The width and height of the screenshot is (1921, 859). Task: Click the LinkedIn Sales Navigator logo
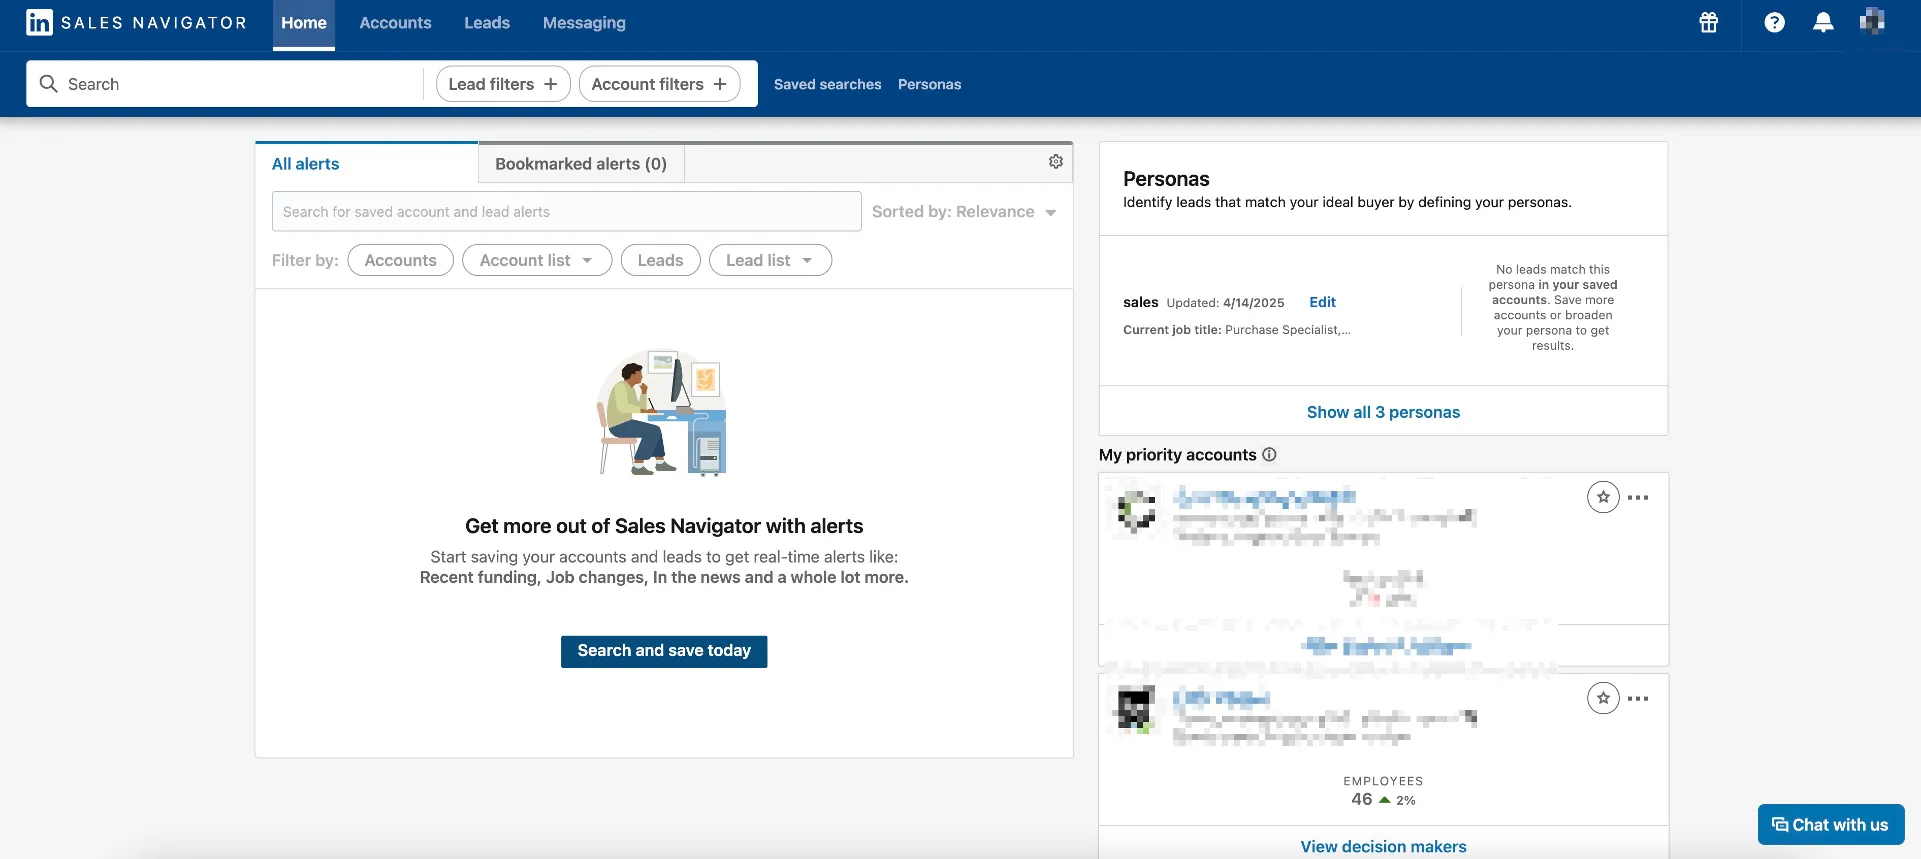click(136, 23)
